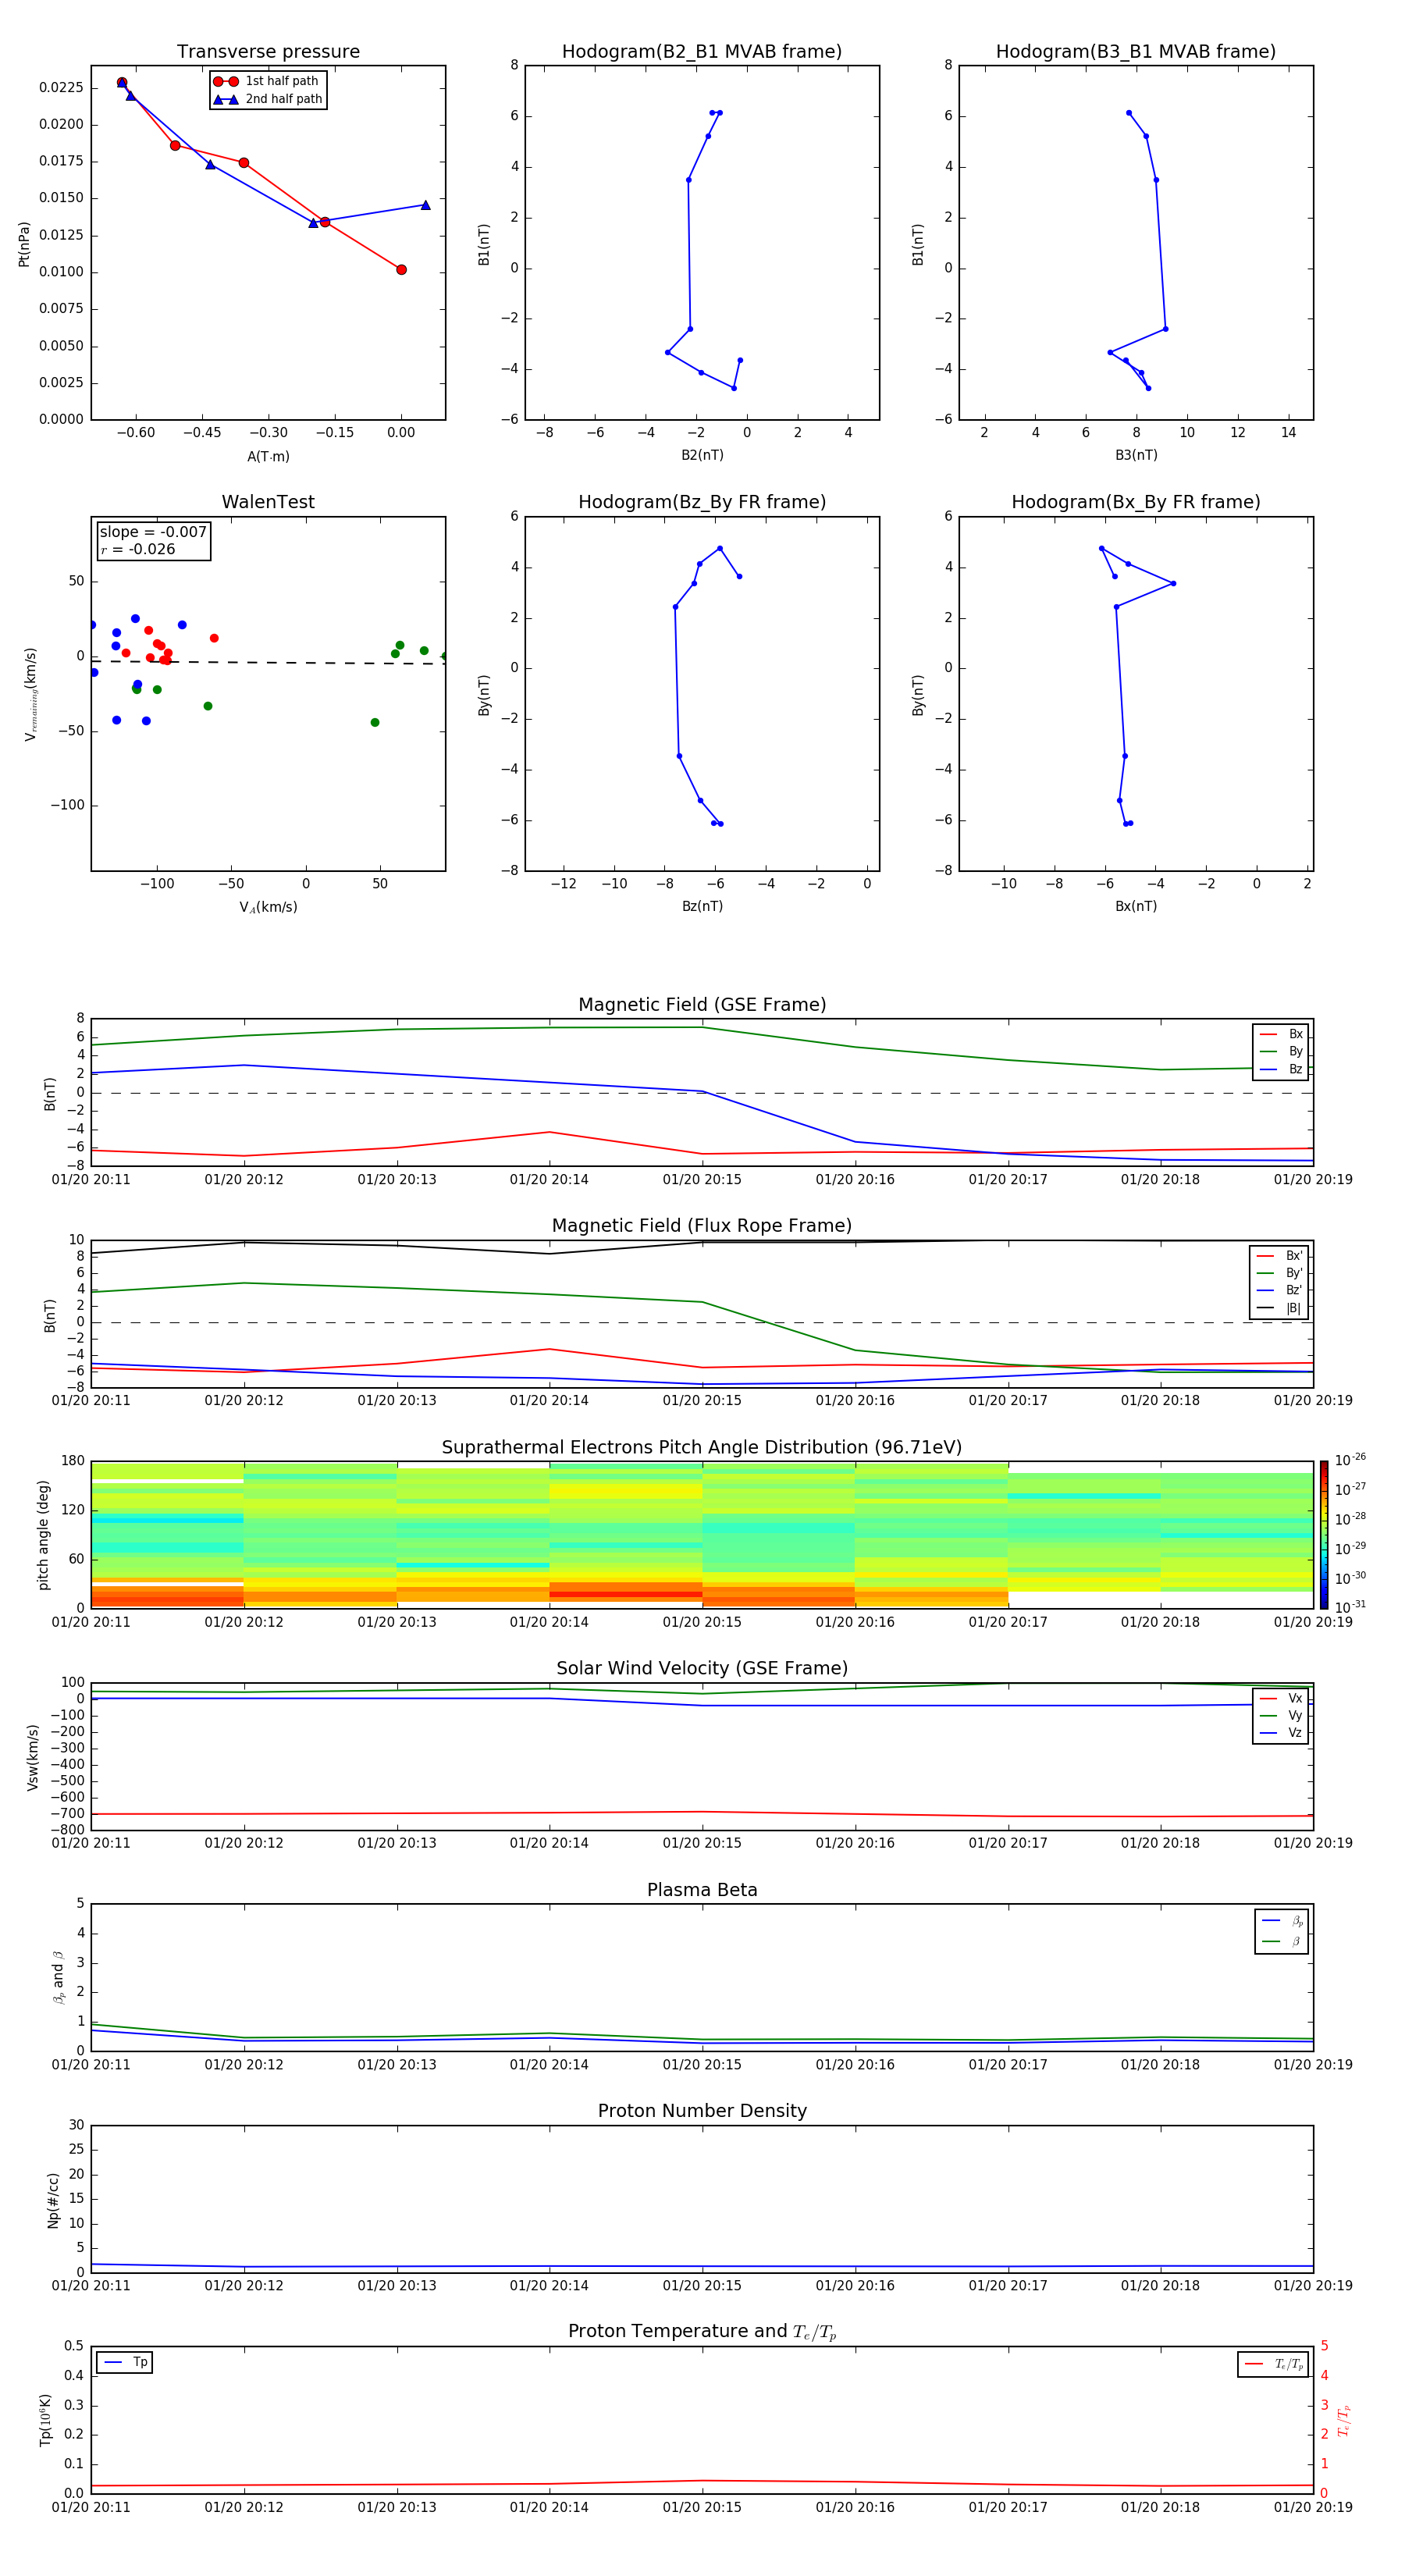
Task: Click the red "Te/Tp" right-side axis label
Action: (1343, 2420)
